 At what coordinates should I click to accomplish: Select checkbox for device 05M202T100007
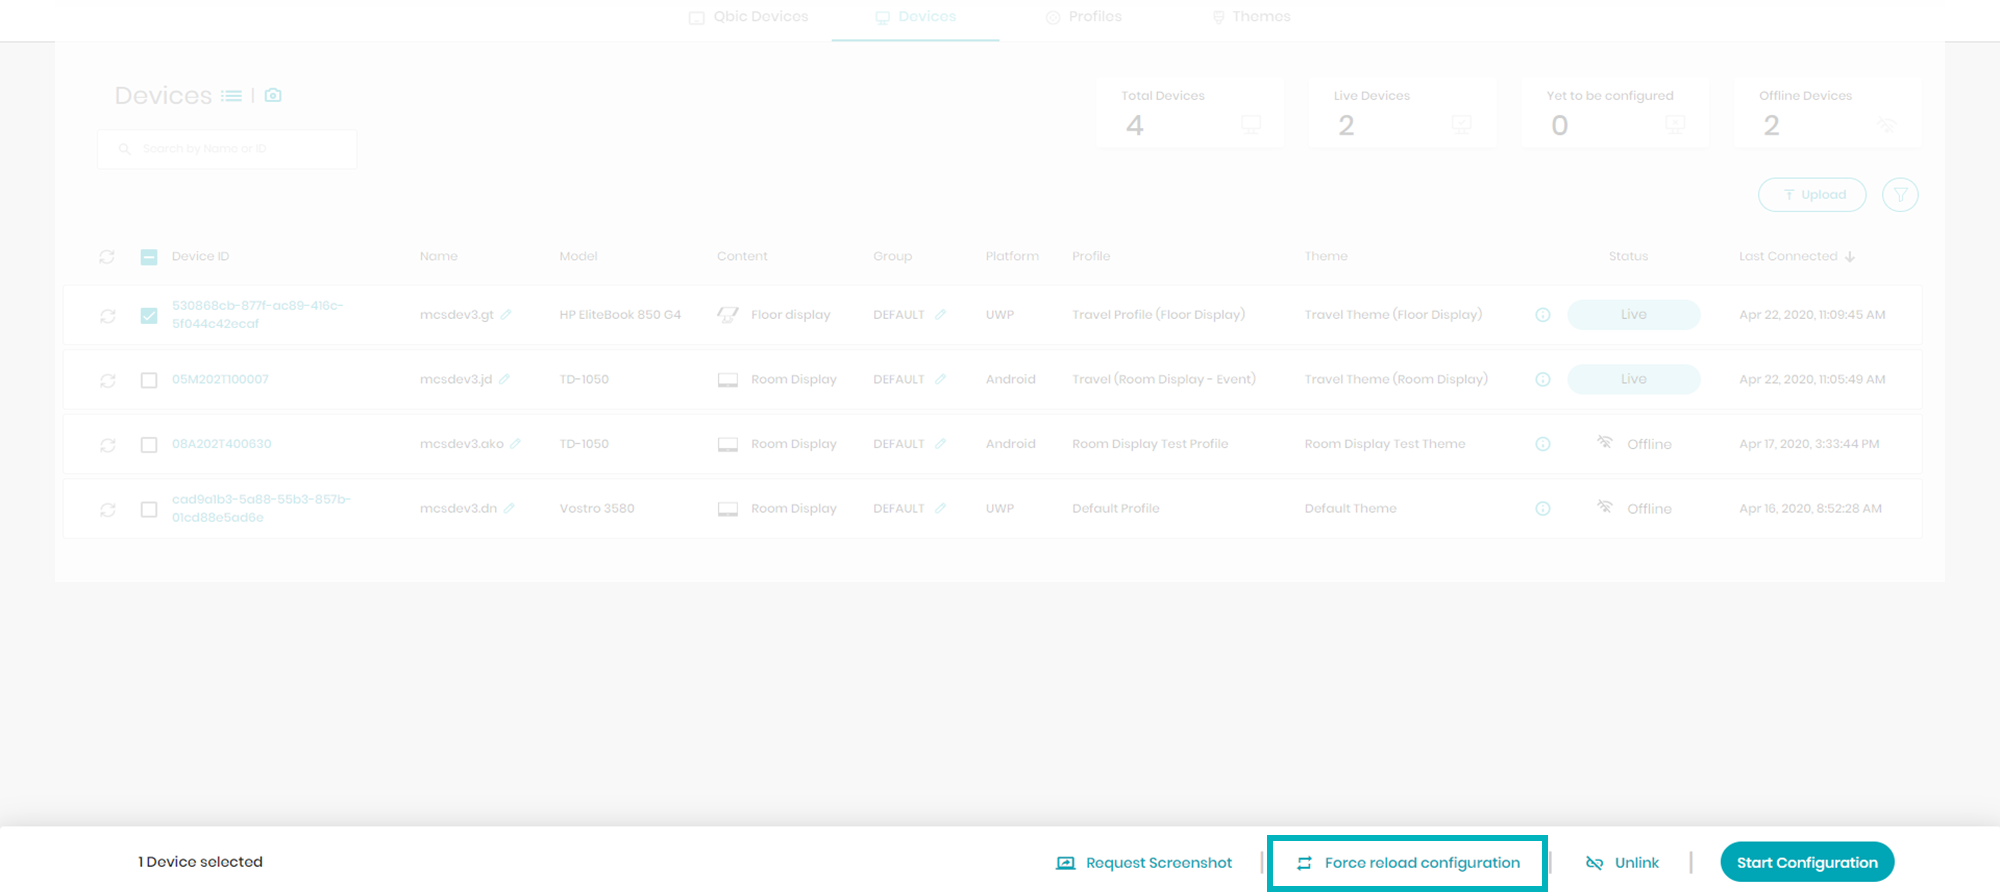(x=149, y=380)
